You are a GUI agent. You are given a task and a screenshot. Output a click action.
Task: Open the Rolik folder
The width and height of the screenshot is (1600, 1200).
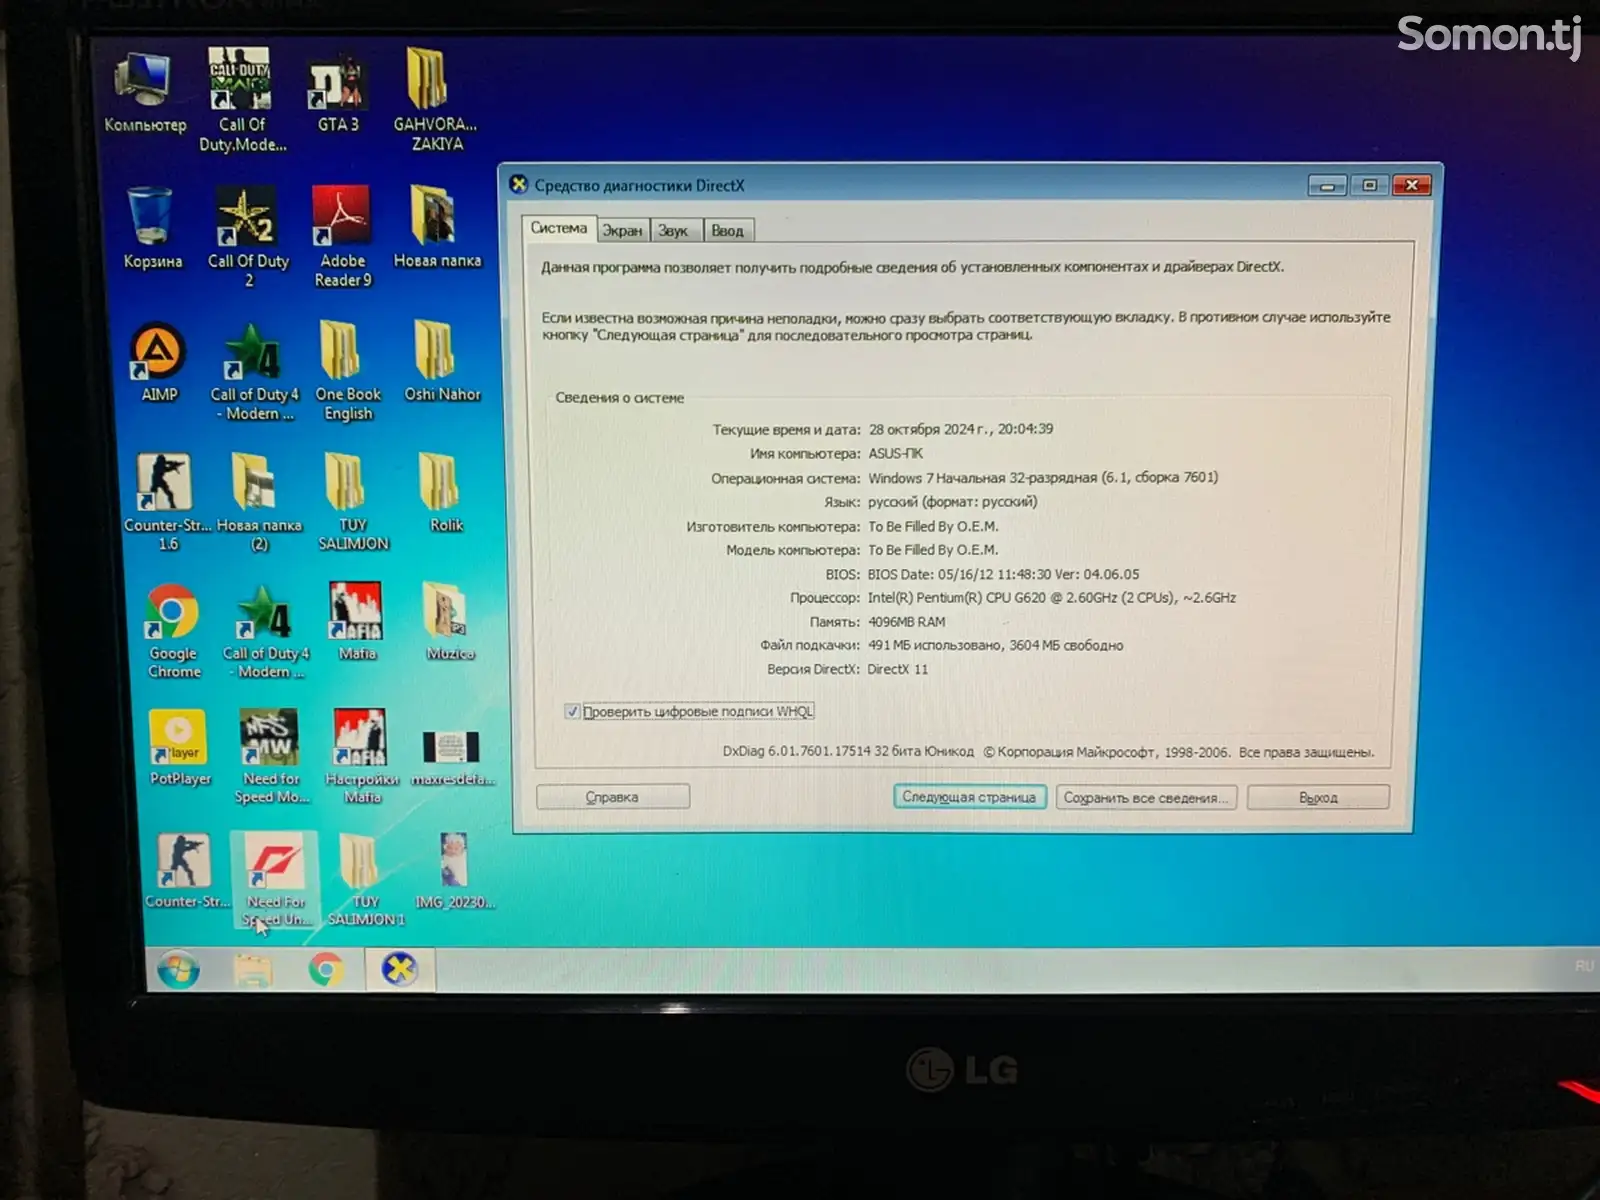coord(445,493)
